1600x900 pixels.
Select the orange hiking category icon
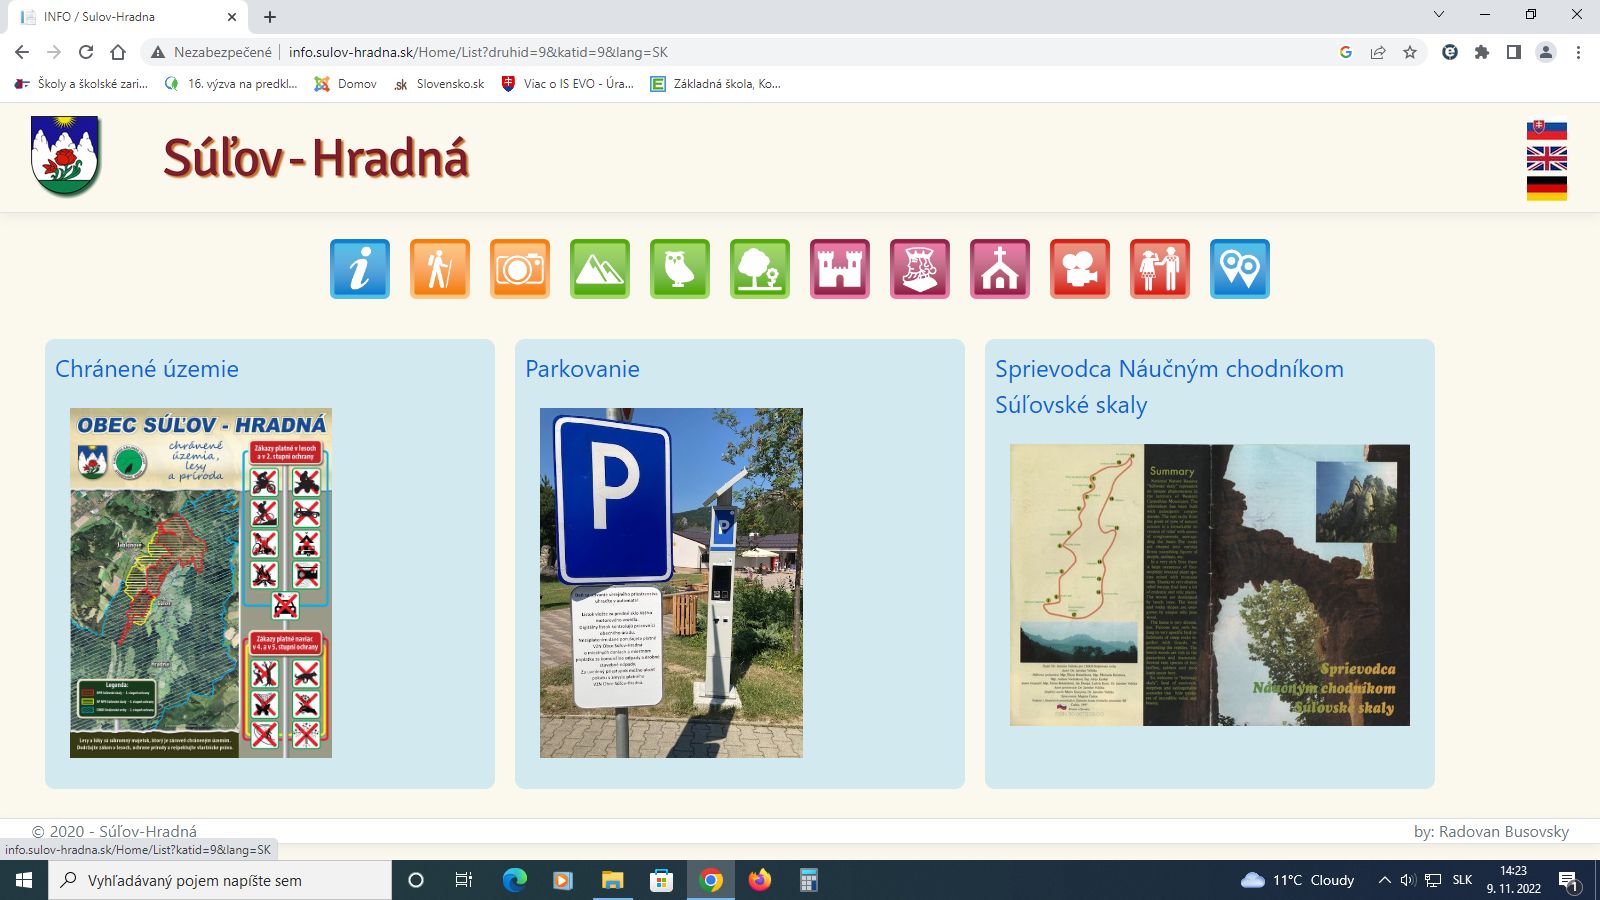pyautogui.click(x=440, y=269)
